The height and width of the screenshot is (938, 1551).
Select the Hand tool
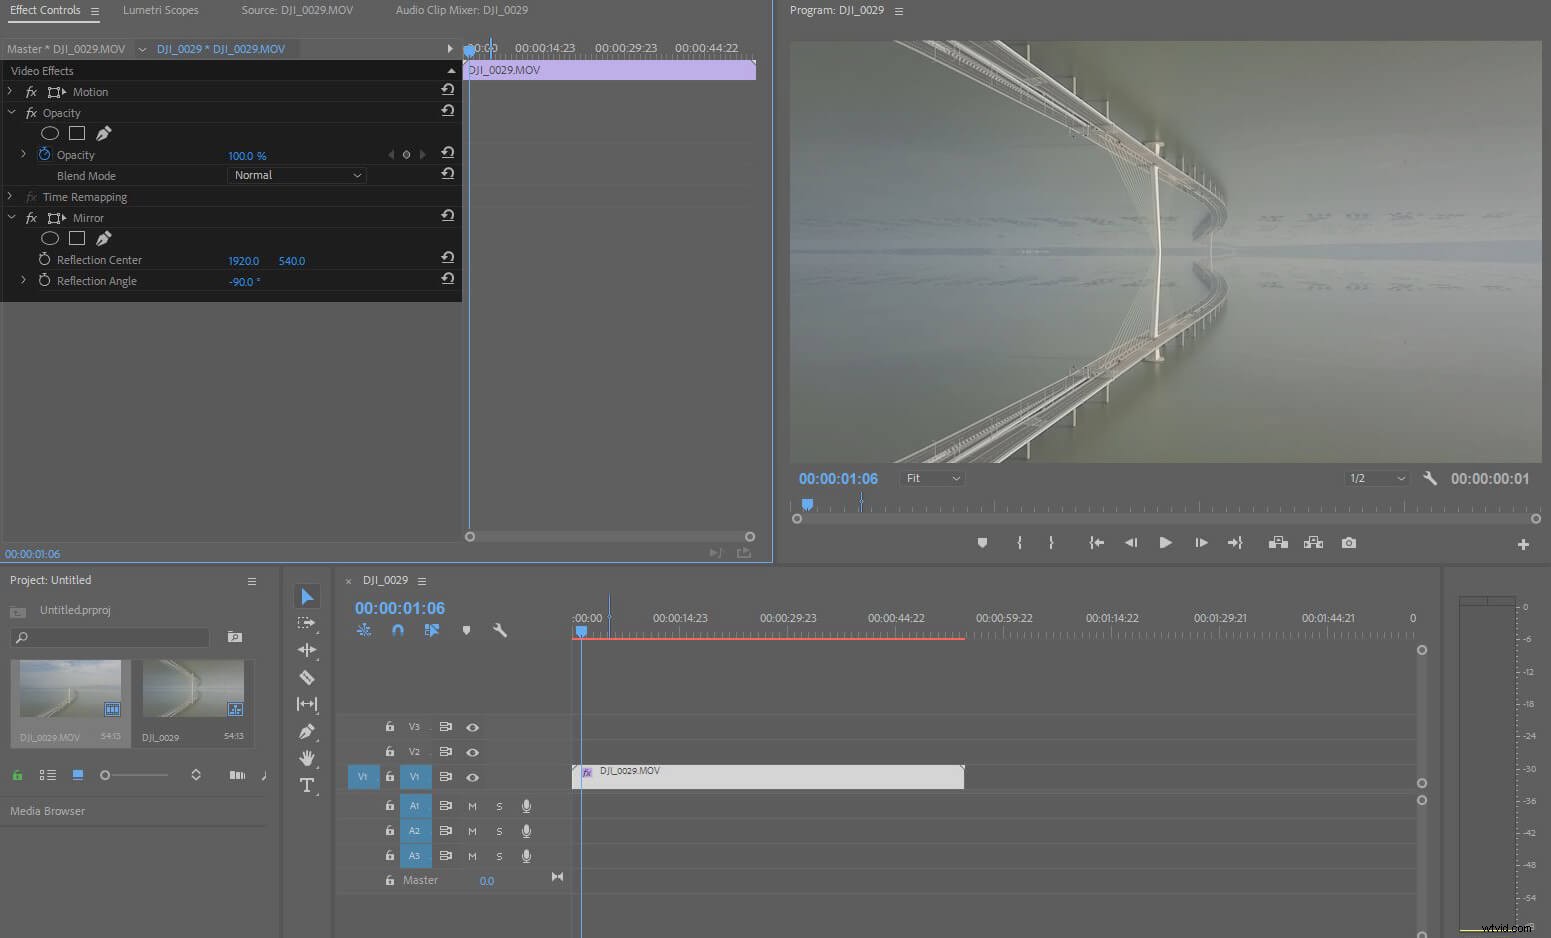pos(307,758)
